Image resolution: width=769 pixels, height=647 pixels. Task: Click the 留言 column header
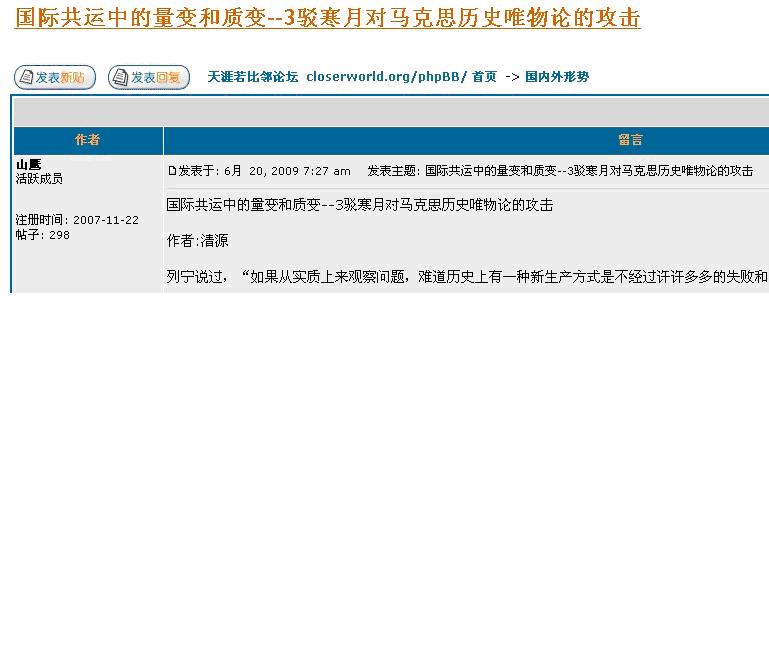630,140
